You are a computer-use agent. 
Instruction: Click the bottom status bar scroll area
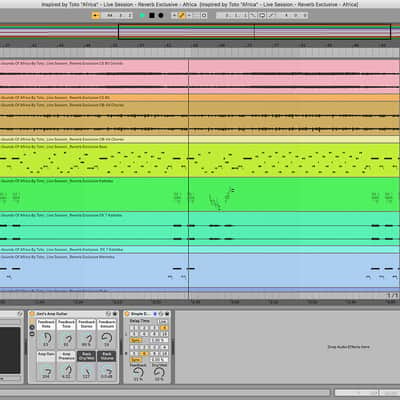point(165,393)
